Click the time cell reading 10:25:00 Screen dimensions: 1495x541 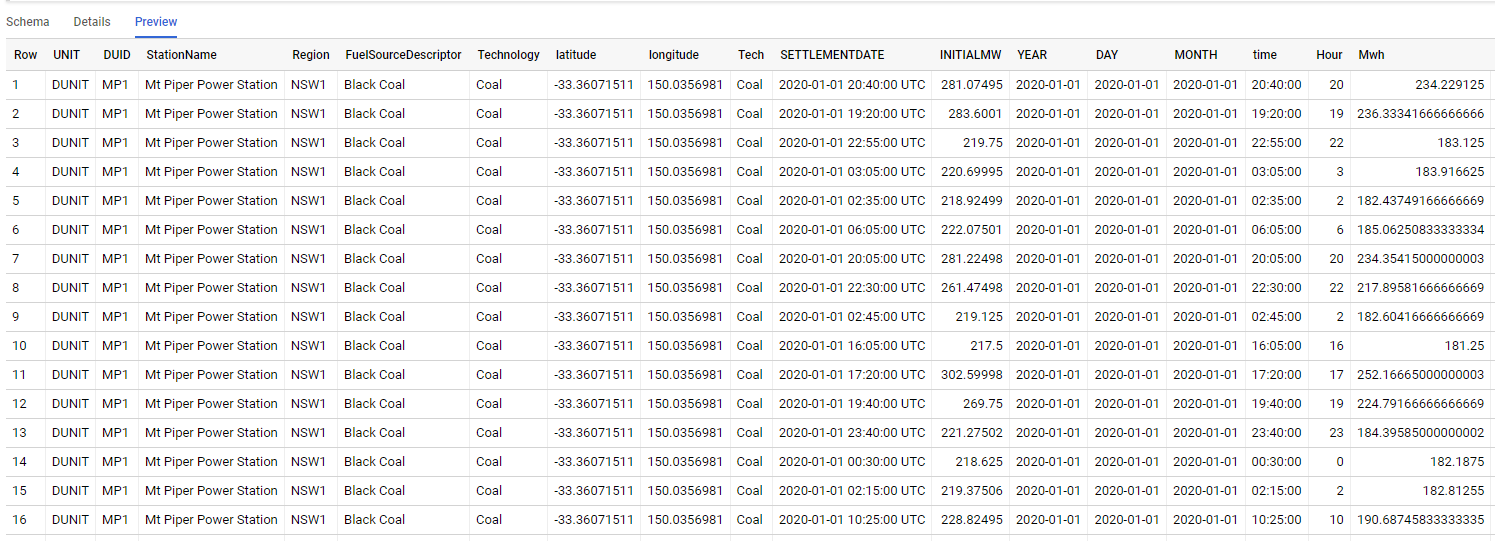pos(1276,520)
